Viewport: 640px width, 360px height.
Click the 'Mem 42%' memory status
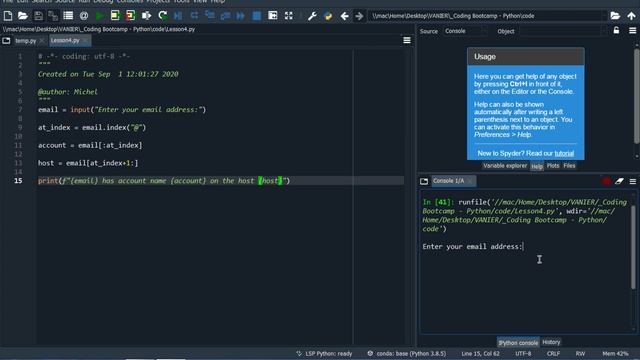[x=615, y=353]
